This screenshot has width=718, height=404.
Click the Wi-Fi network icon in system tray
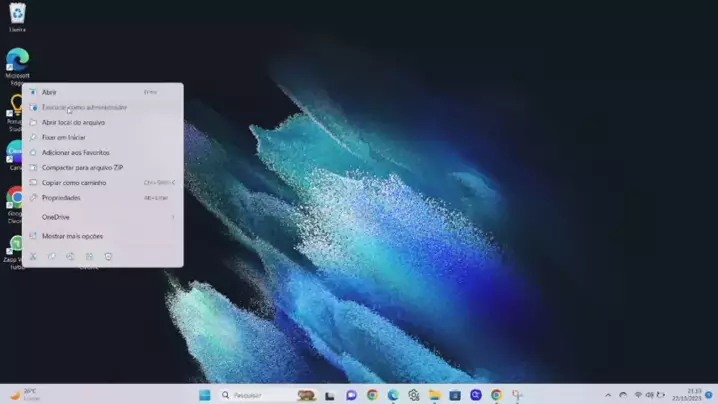pos(638,395)
